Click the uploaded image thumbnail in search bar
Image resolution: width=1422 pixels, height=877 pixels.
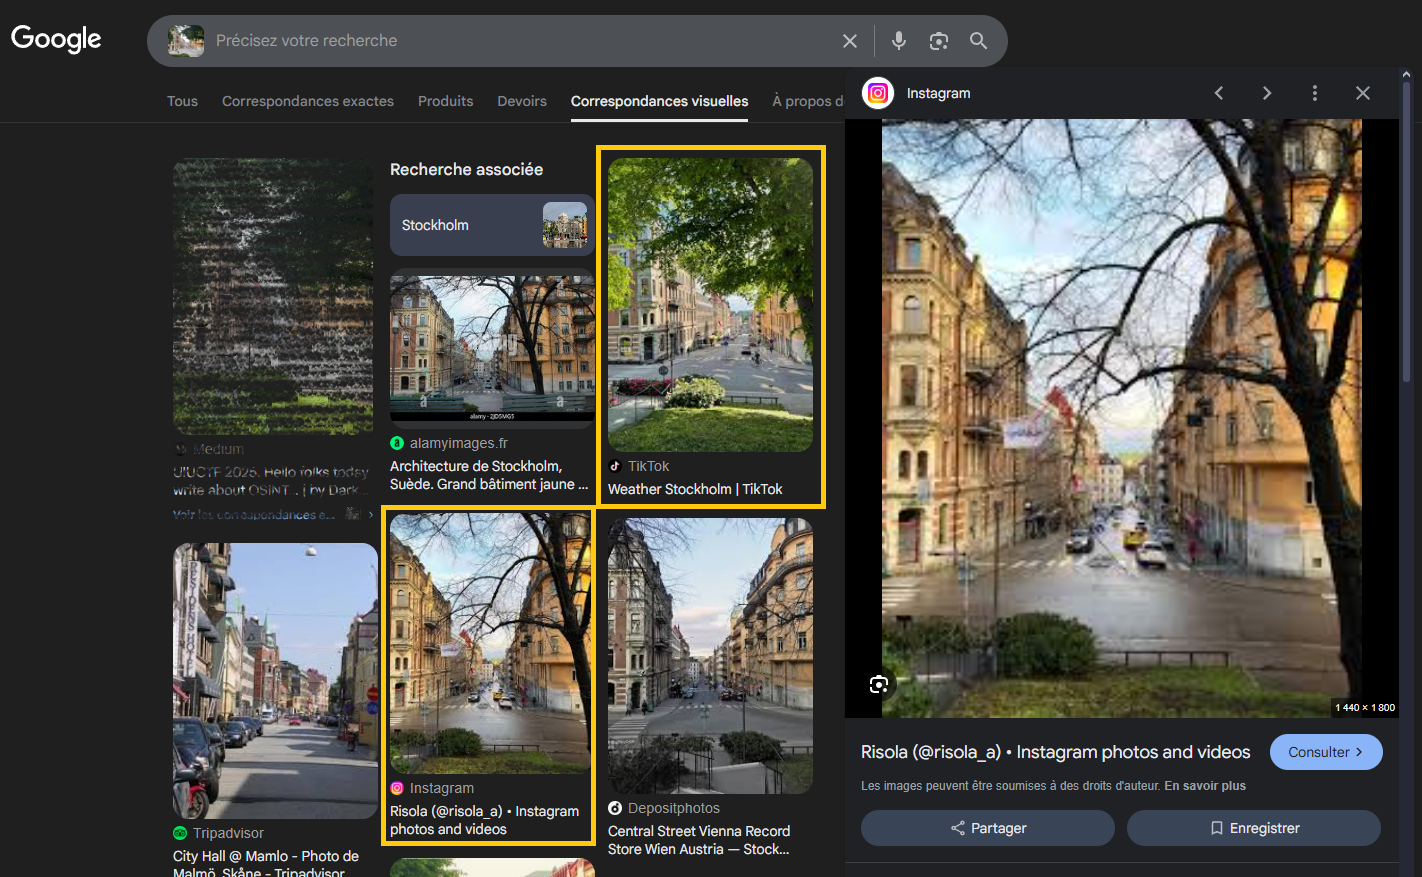click(186, 41)
